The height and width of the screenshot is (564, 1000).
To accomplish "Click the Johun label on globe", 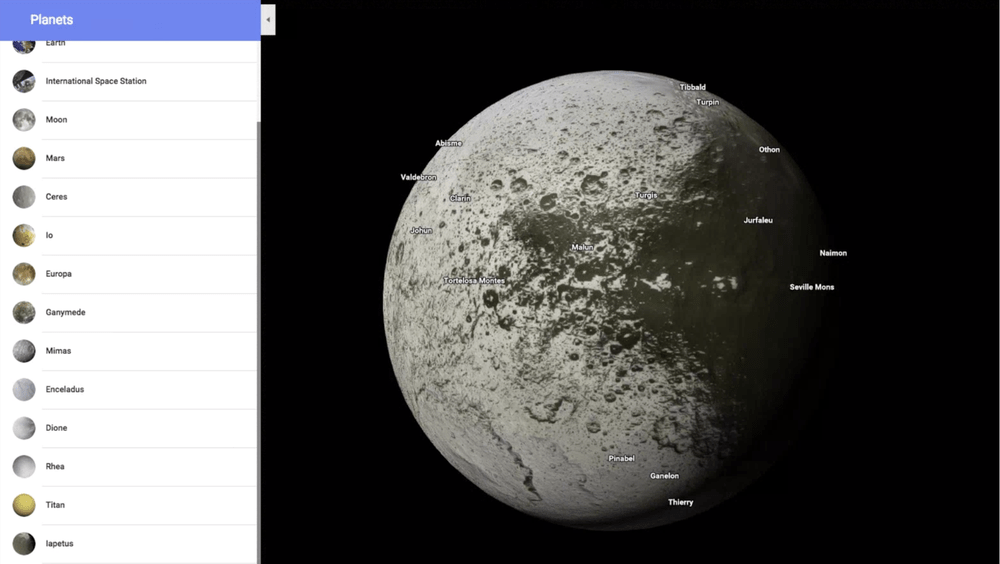I will coord(421,230).
